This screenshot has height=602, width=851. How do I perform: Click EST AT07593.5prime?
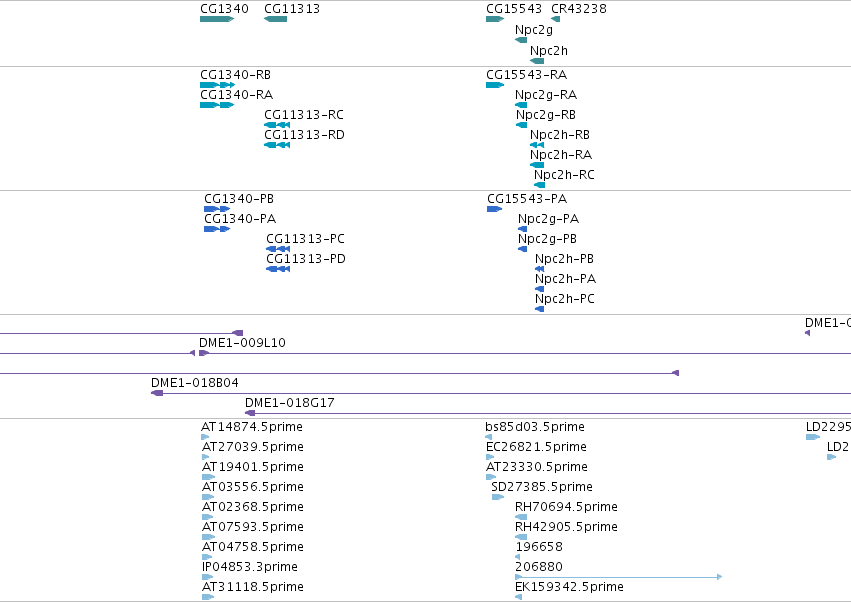(208, 537)
